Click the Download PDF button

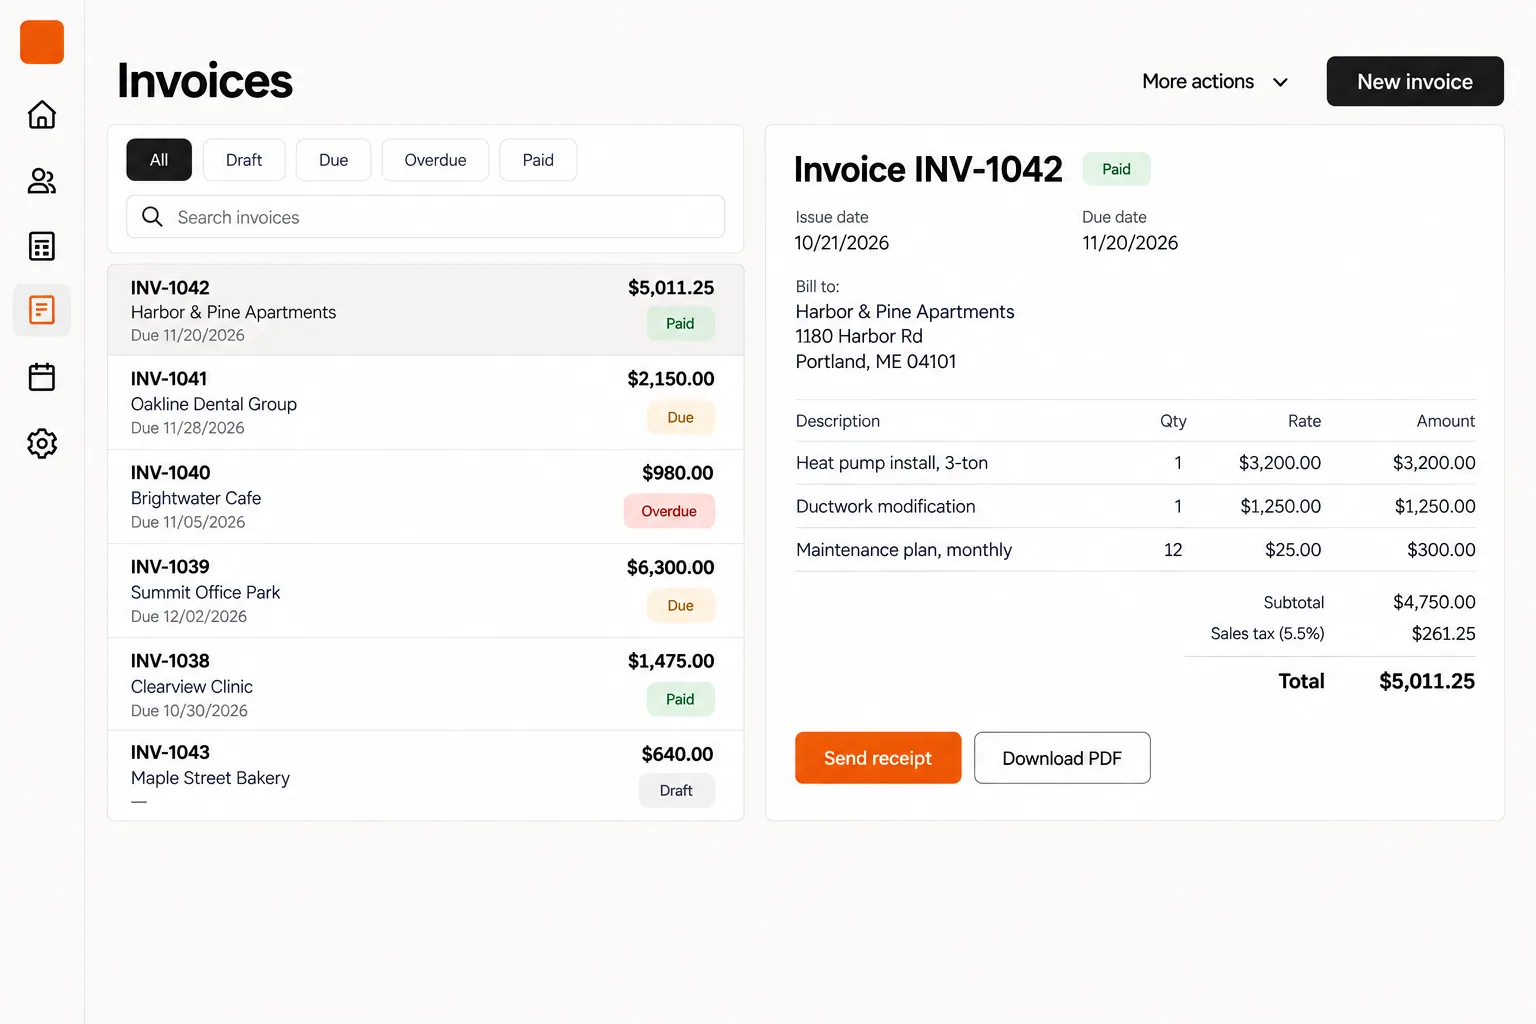(x=1062, y=758)
